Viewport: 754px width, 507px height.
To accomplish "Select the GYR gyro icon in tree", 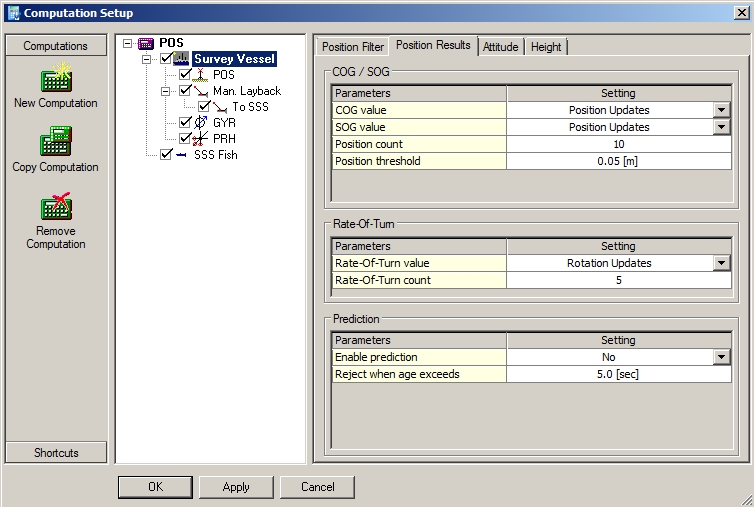I will click(x=201, y=123).
